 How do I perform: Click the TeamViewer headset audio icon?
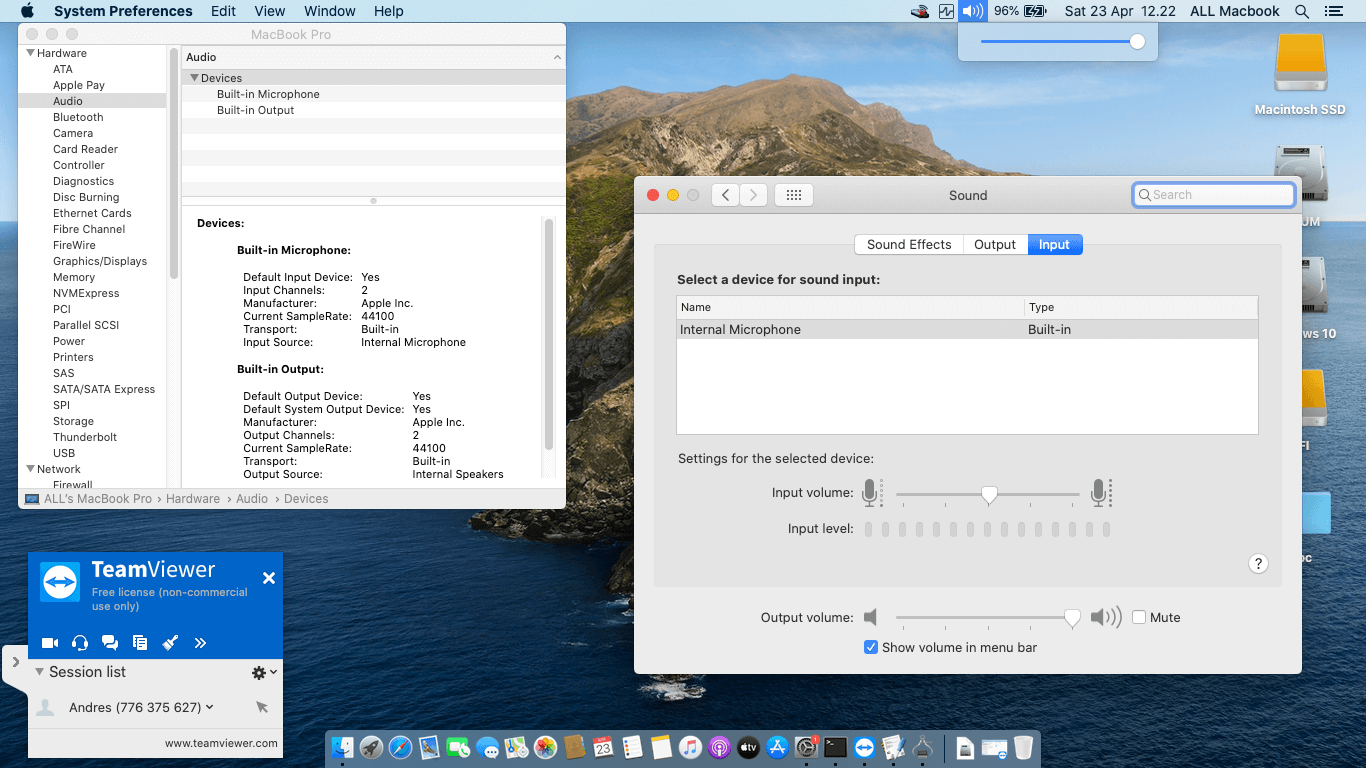coord(80,643)
